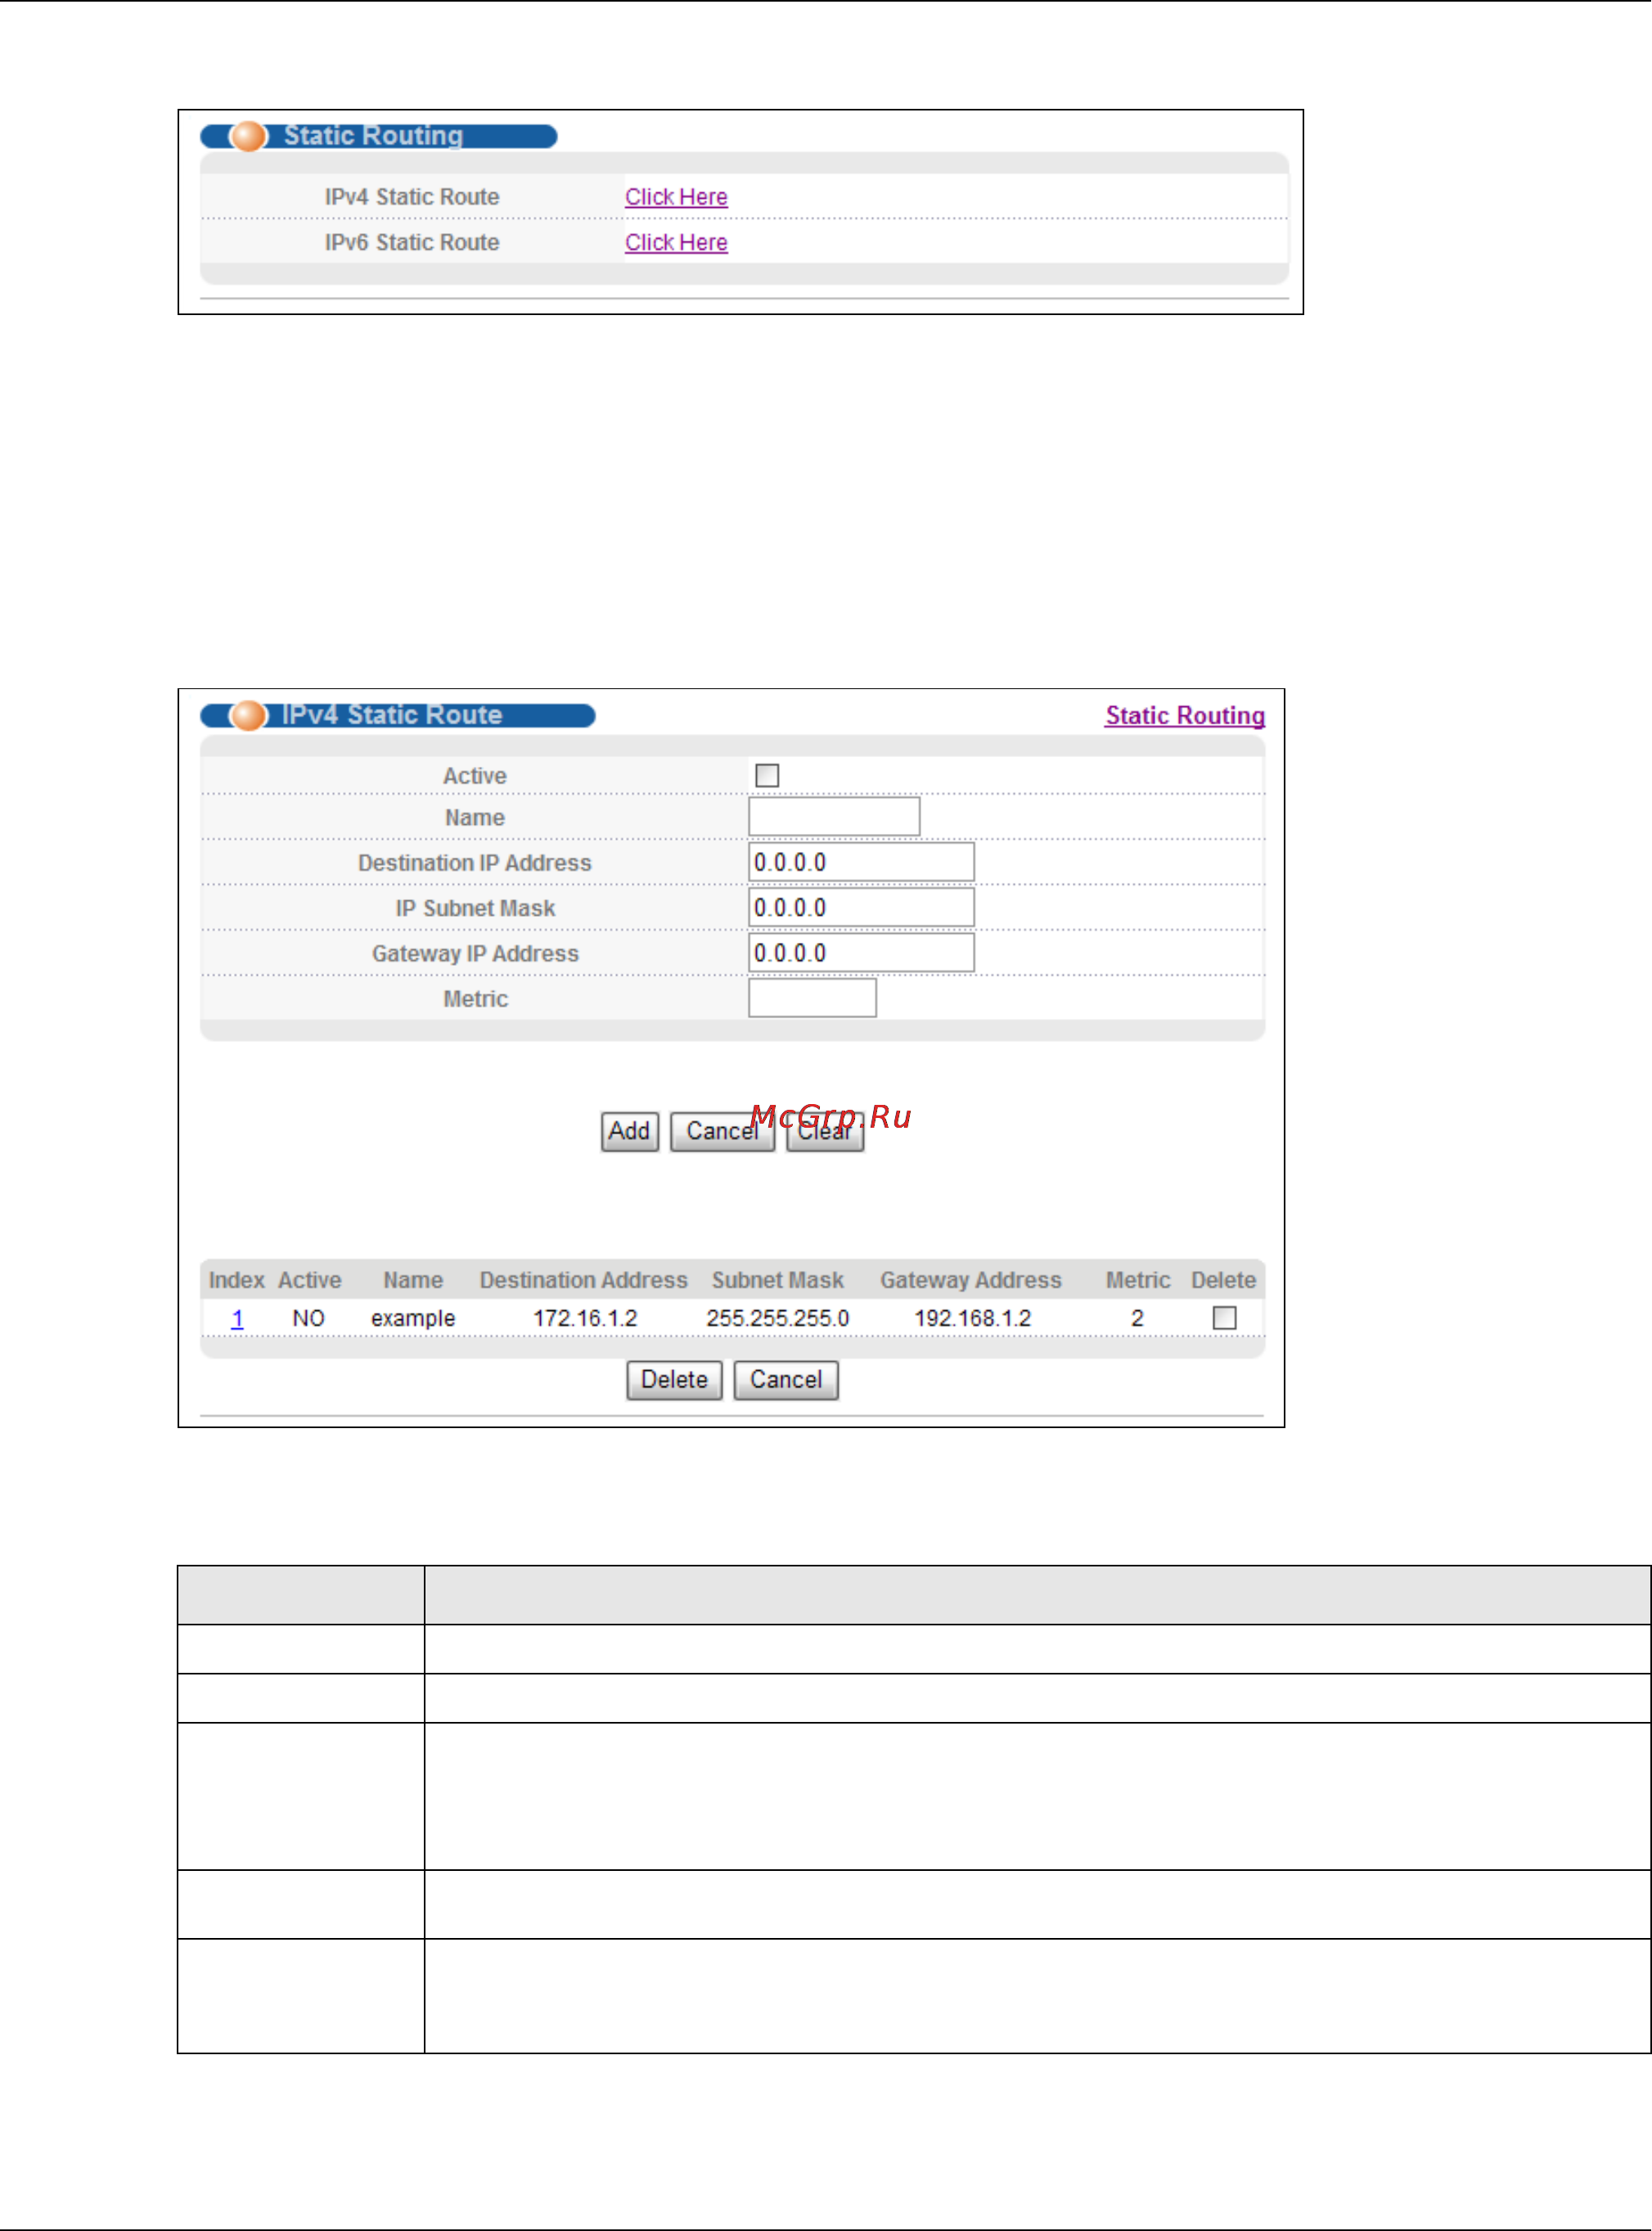Click the Delete button below the table
Image resolution: width=1652 pixels, height=2231 pixels.
[674, 1380]
